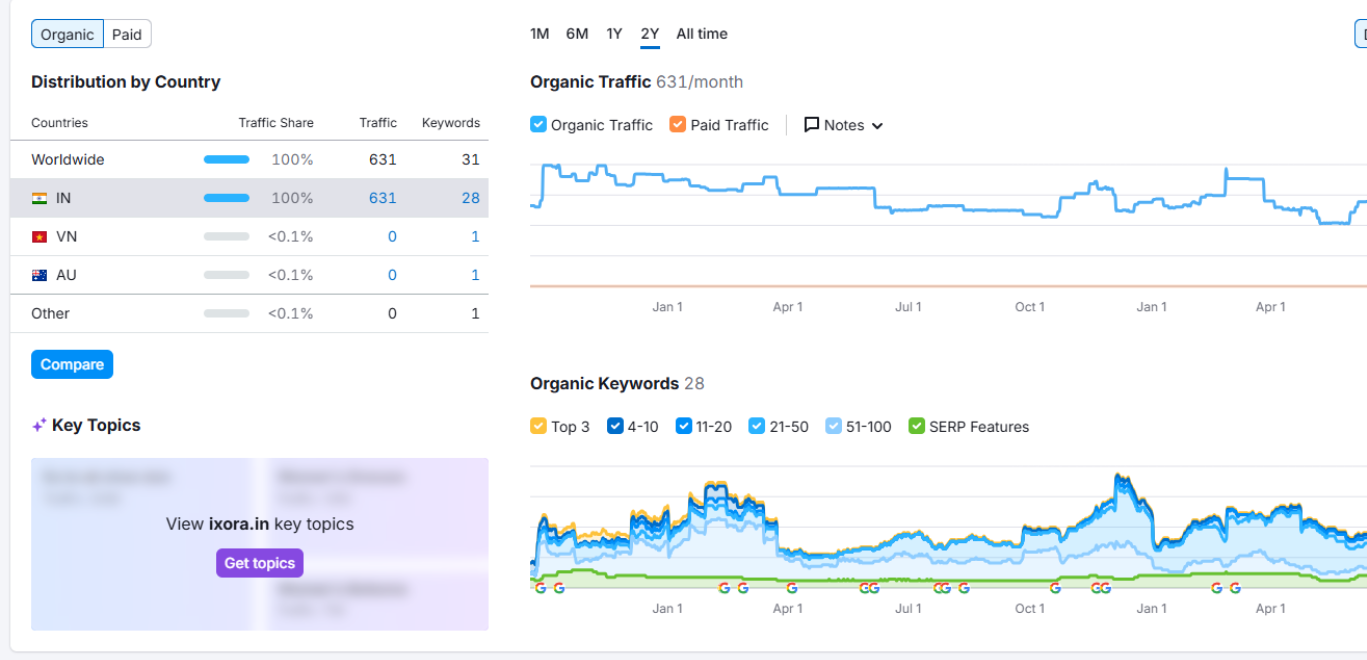Click the Notes speech bubble icon
Viewport: 1367px width, 660px height.
click(x=812, y=125)
